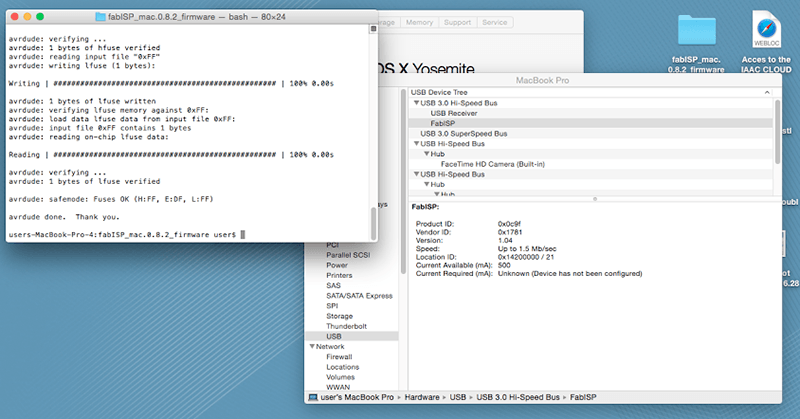Switch to the Support tab in About This Mac
Screen dimensions: 800x419
pyautogui.click(x=457, y=22)
